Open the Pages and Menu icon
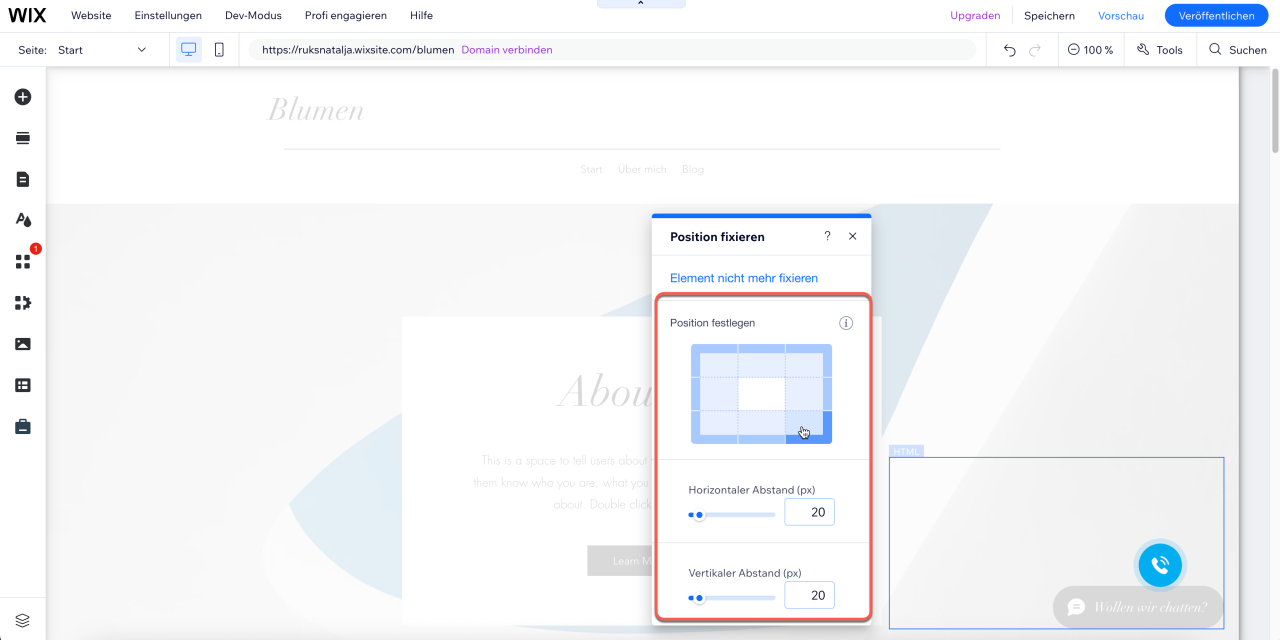1280x640 pixels. tap(23, 179)
